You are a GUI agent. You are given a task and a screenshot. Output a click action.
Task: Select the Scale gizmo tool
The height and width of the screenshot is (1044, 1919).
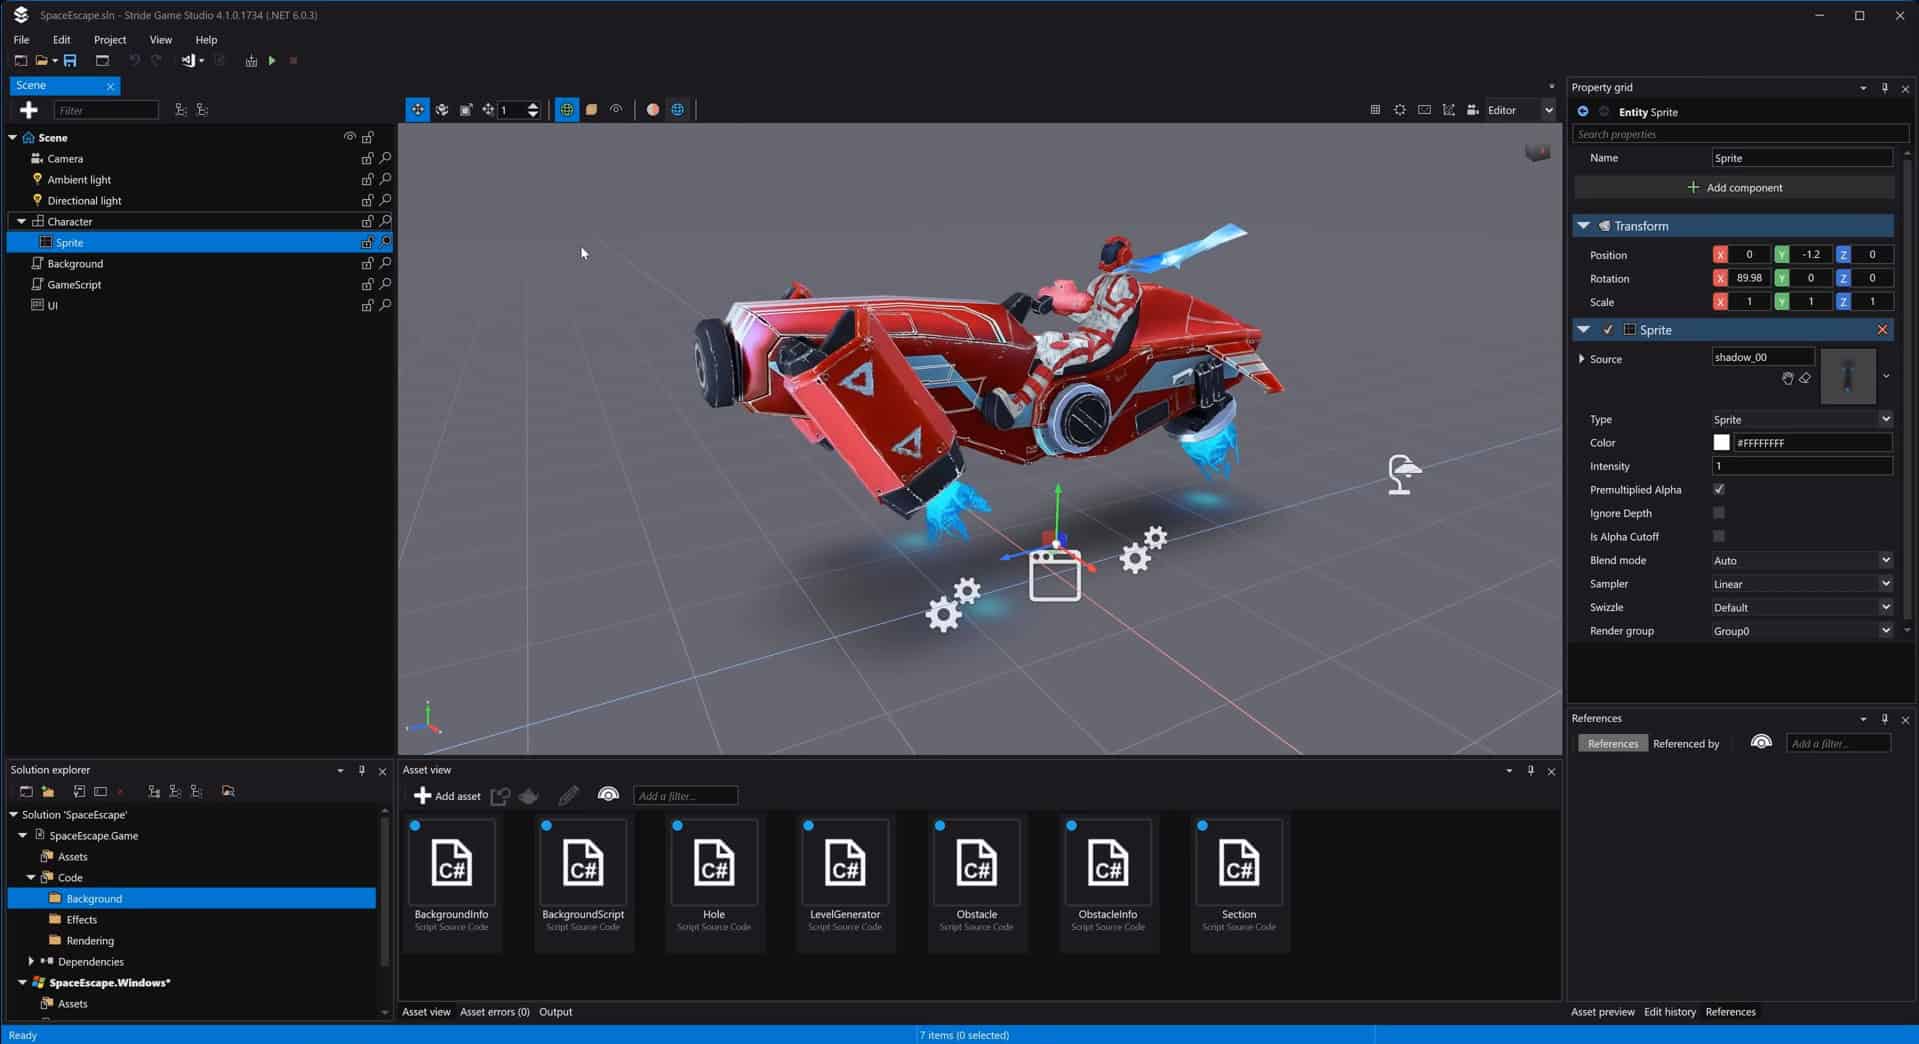click(465, 110)
